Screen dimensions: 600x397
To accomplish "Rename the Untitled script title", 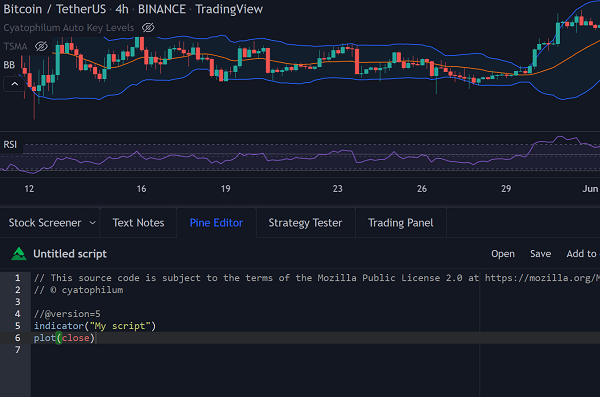I will 70,254.
